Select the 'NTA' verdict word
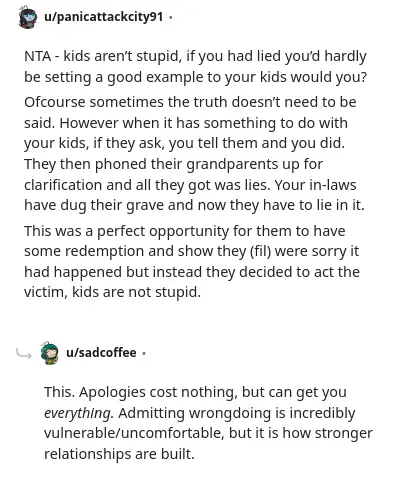400x489 pixels. (38, 56)
